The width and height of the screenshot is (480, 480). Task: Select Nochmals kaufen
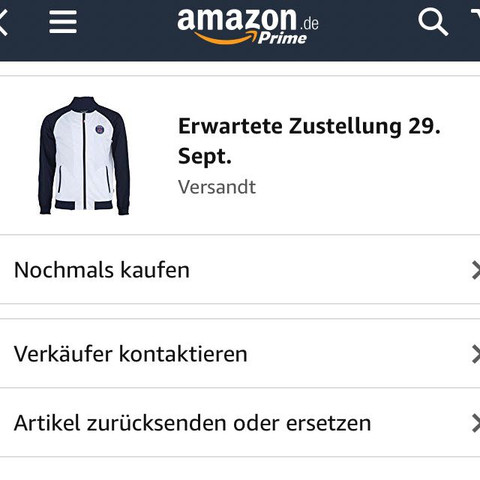click(240, 270)
